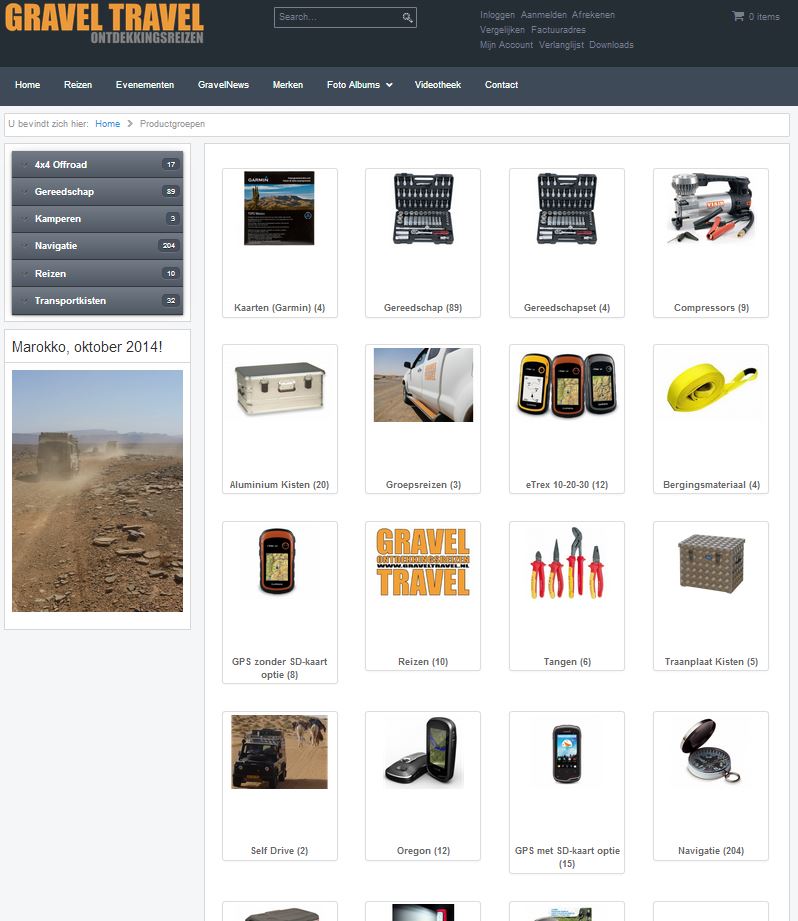This screenshot has width=798, height=921.
Task: Open the GPS zonder SD-kaart image
Action: (277, 561)
